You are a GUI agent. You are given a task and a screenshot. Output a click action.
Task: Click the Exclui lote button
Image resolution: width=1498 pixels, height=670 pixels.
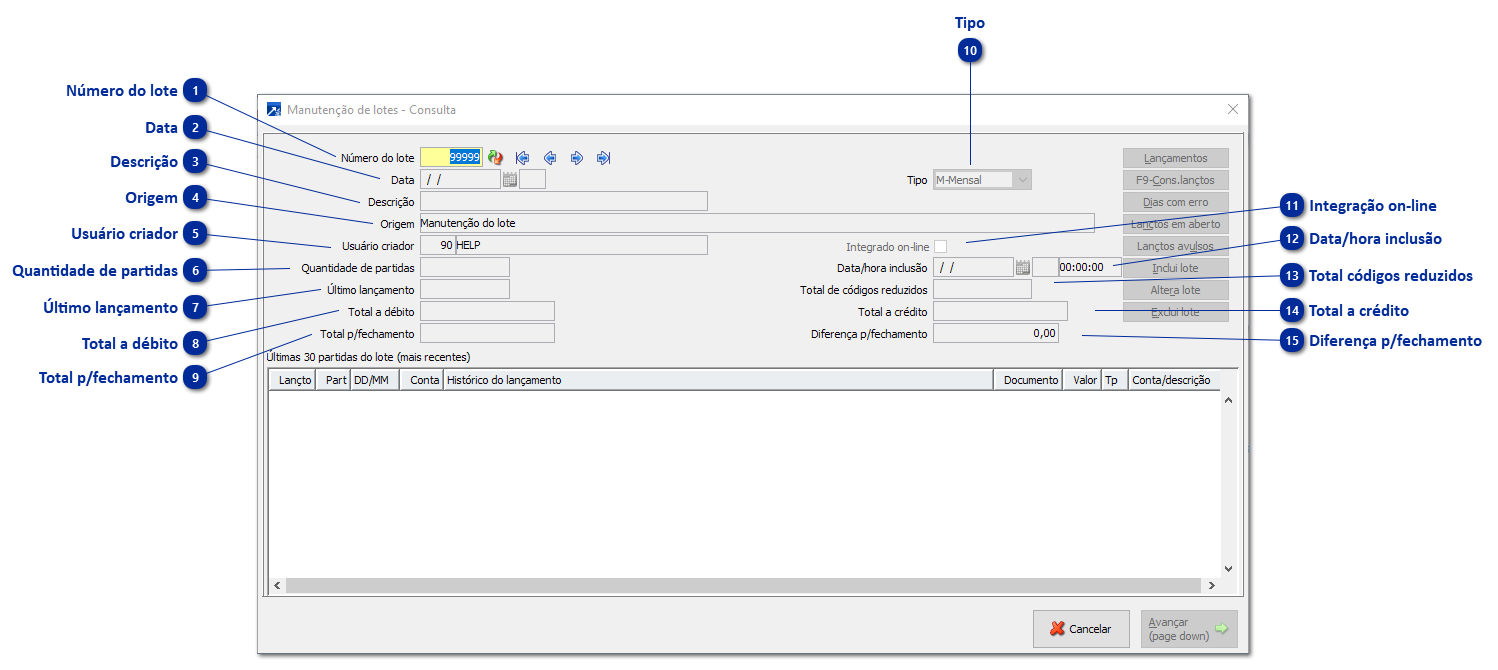[1176, 312]
